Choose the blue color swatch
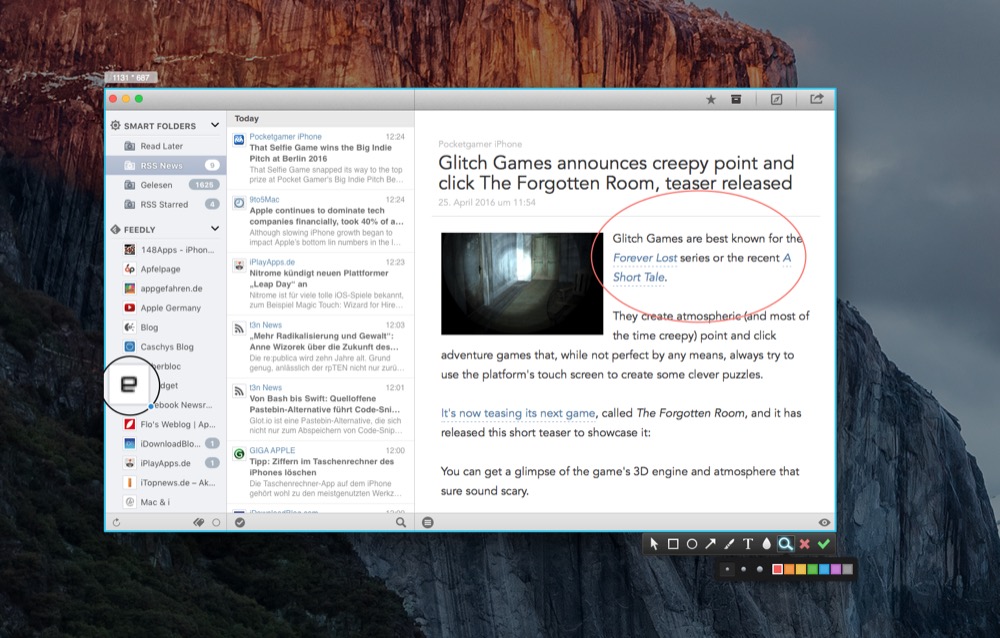1000x638 pixels. 824,569
